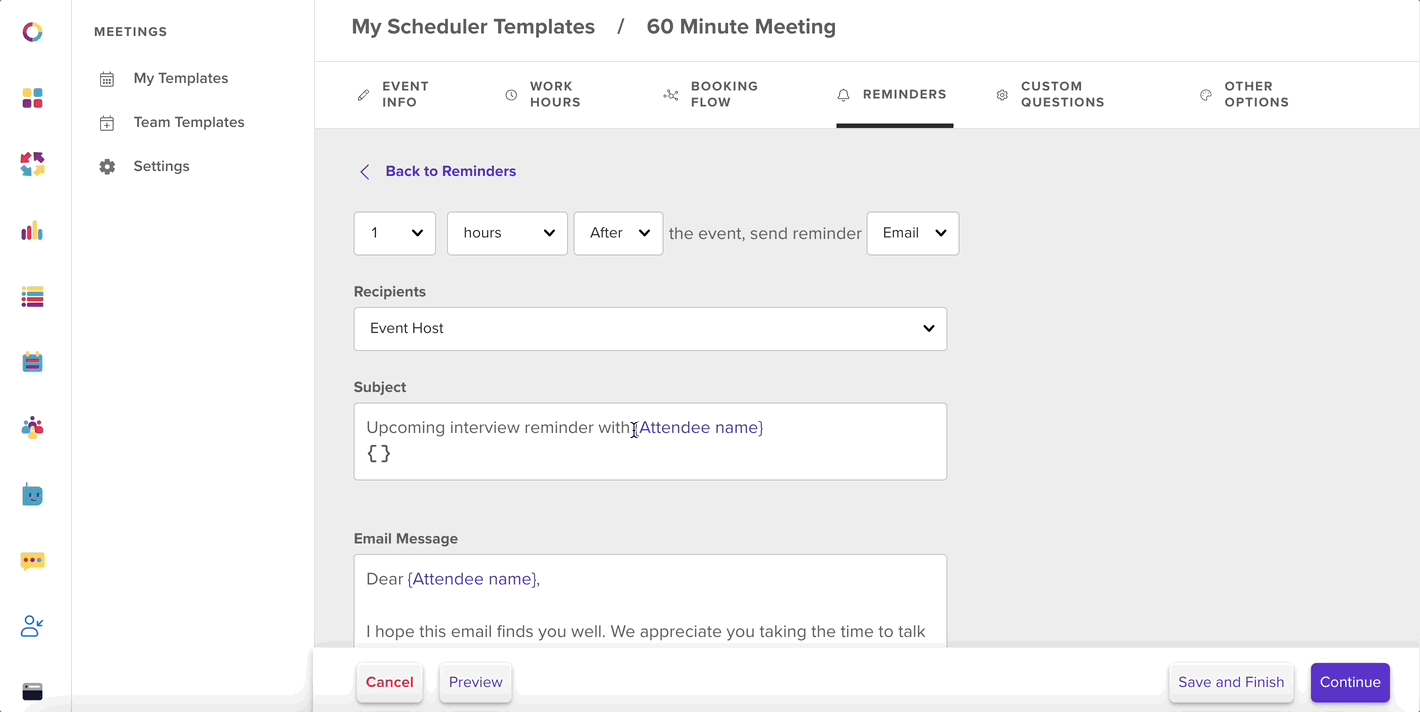1420x712 pixels.
Task: Open the reminder number dropdown showing 1
Action: (x=395, y=233)
